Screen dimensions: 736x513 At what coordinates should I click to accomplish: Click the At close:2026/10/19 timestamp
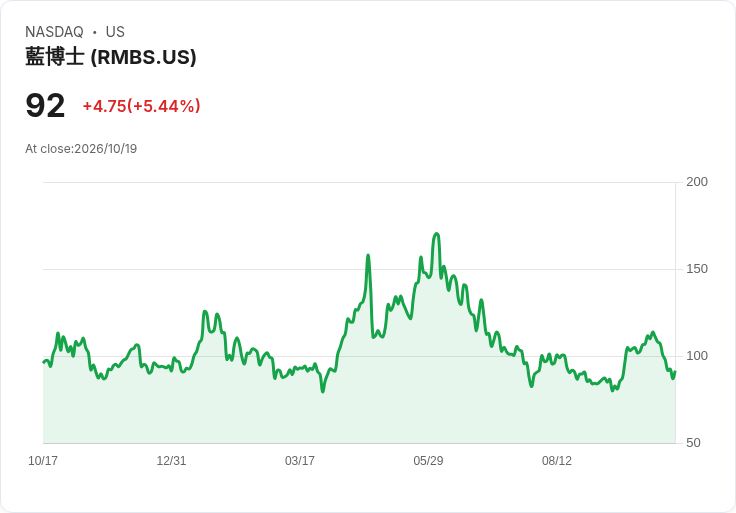click(x=81, y=149)
